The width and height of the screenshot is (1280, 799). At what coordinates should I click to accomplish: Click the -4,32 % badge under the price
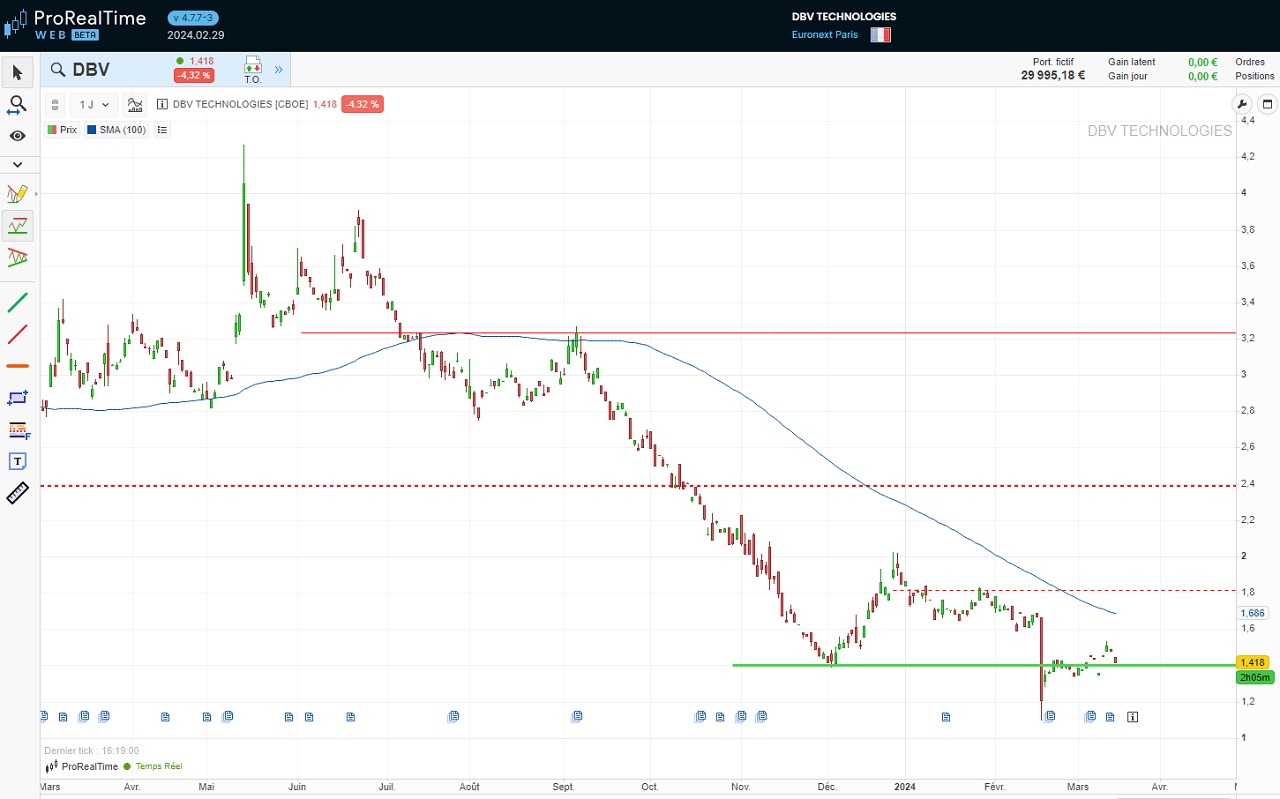pos(193,75)
